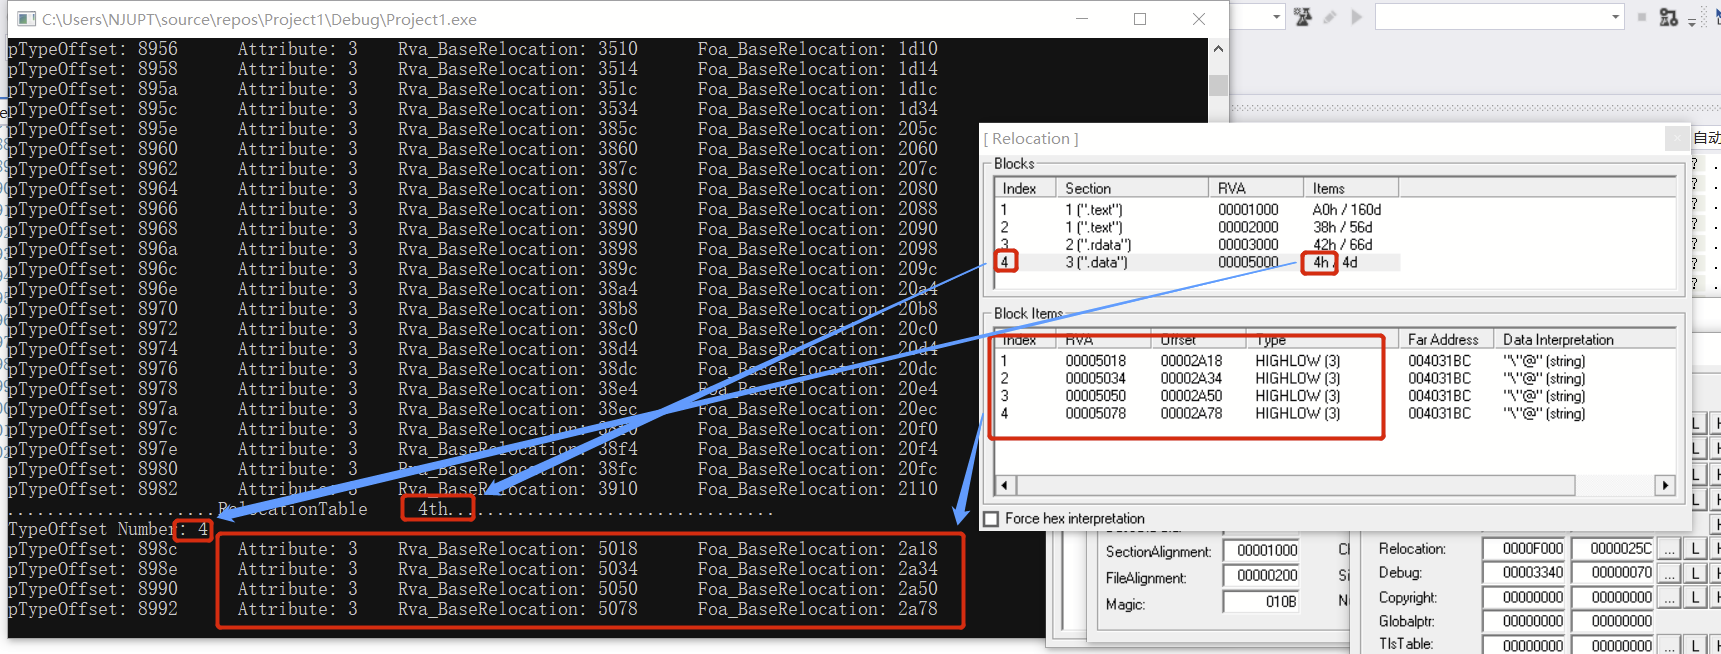The height and width of the screenshot is (654, 1721).
Task: Enable Force hex interpretation checkbox
Action: (x=991, y=519)
